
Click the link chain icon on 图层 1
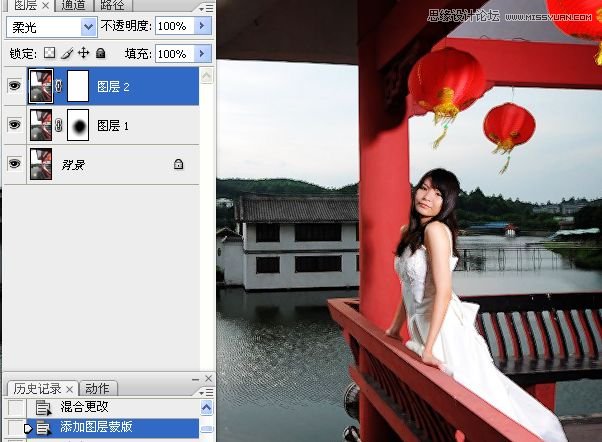(x=58, y=125)
